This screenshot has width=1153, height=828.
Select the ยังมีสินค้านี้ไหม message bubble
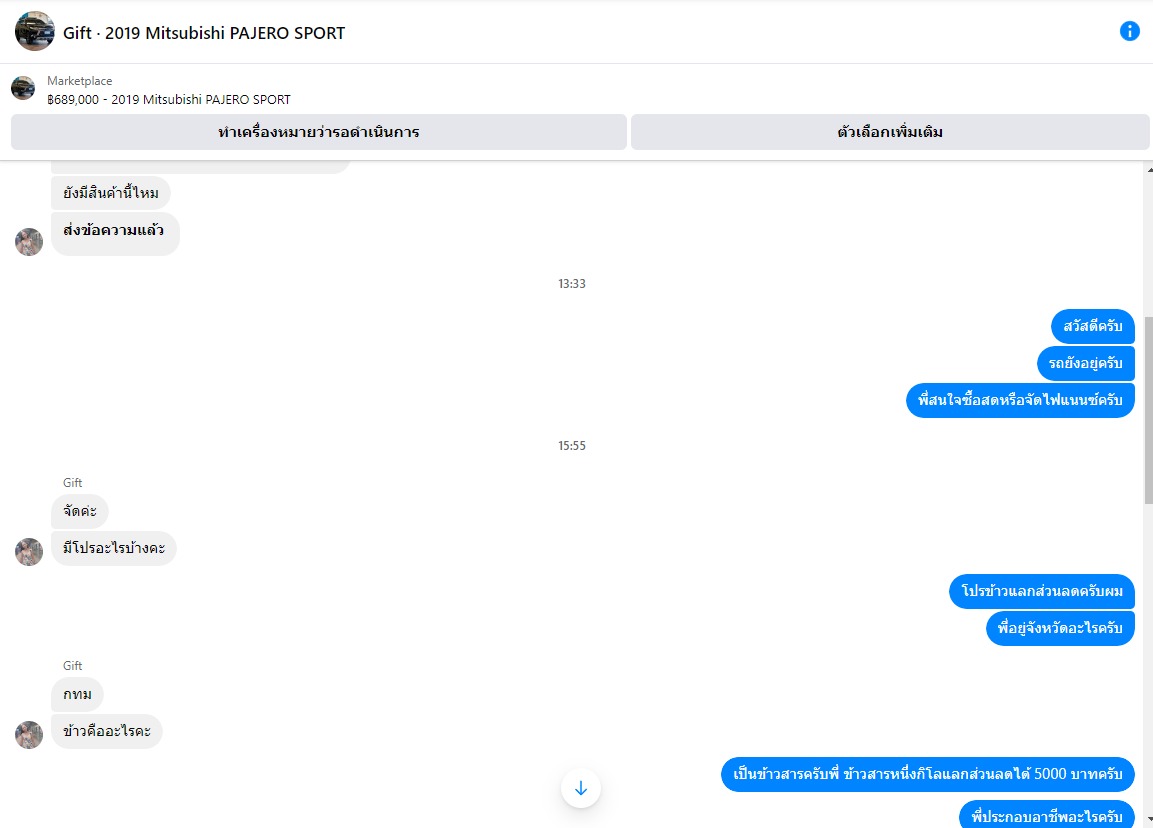110,193
